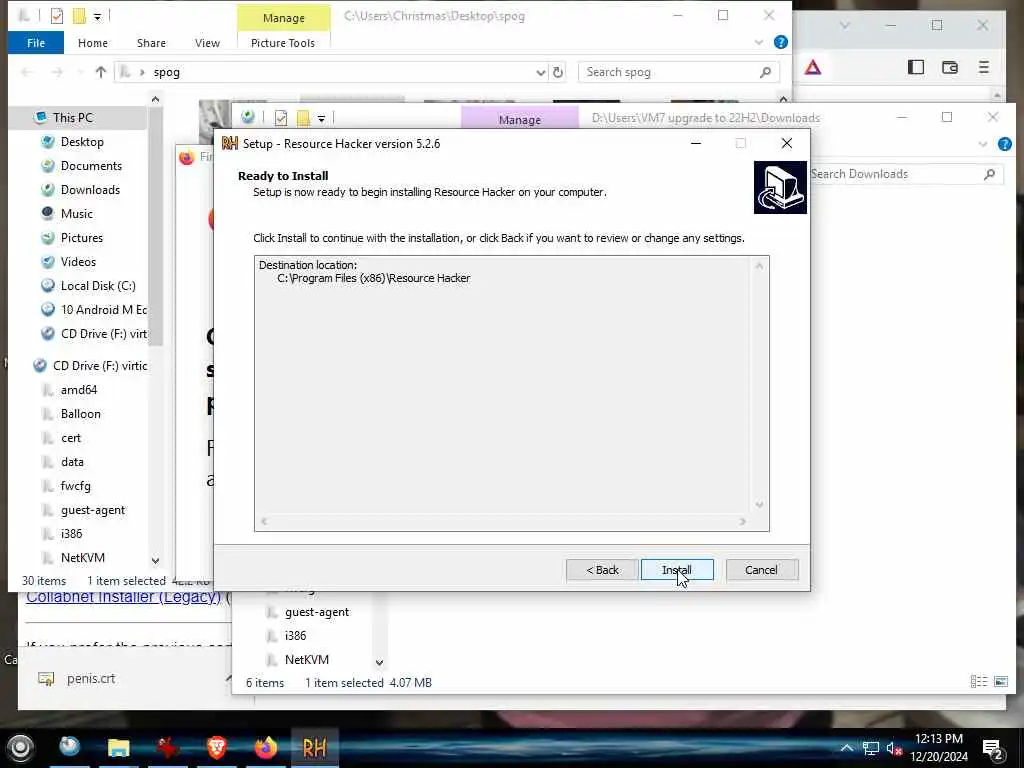Open Music in navigation pane
Image resolution: width=1024 pixels, height=768 pixels.
(x=76, y=214)
